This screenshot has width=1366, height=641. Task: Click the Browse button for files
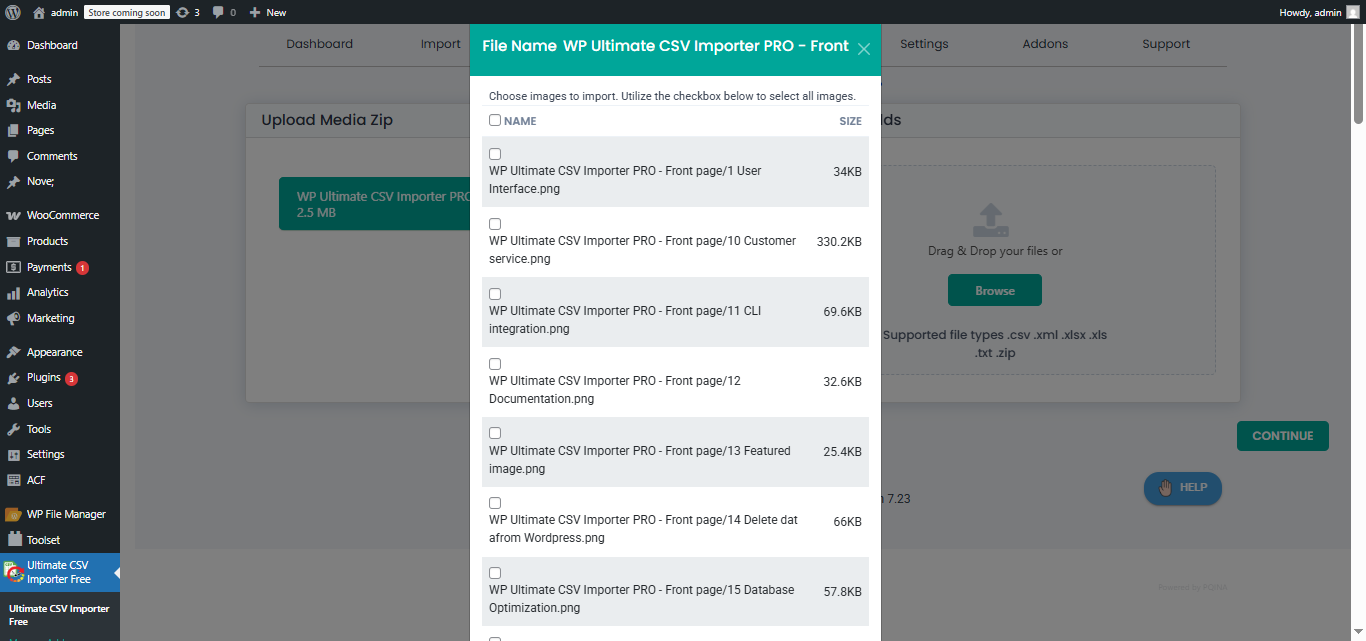[995, 291]
